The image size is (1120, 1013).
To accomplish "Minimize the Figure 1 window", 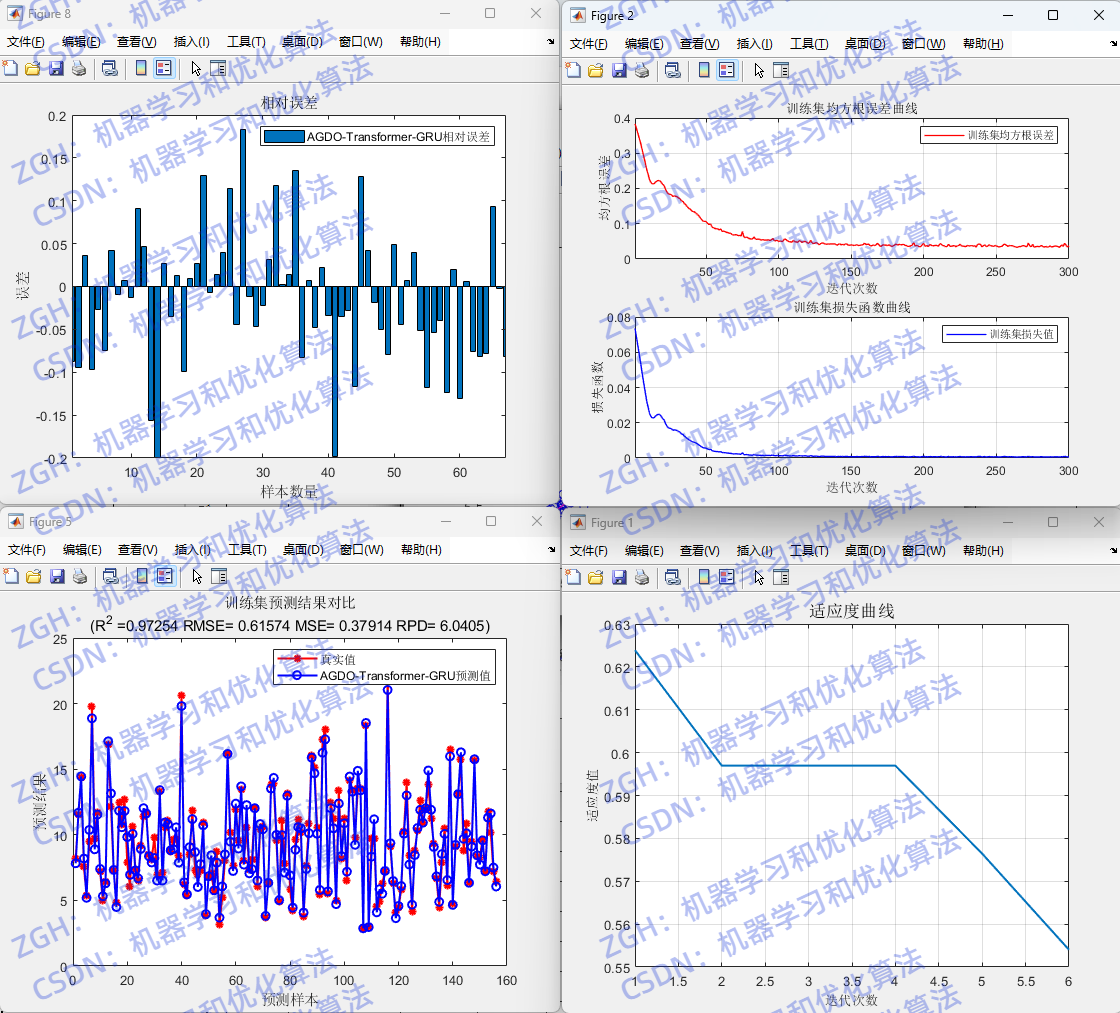I will click(1008, 522).
